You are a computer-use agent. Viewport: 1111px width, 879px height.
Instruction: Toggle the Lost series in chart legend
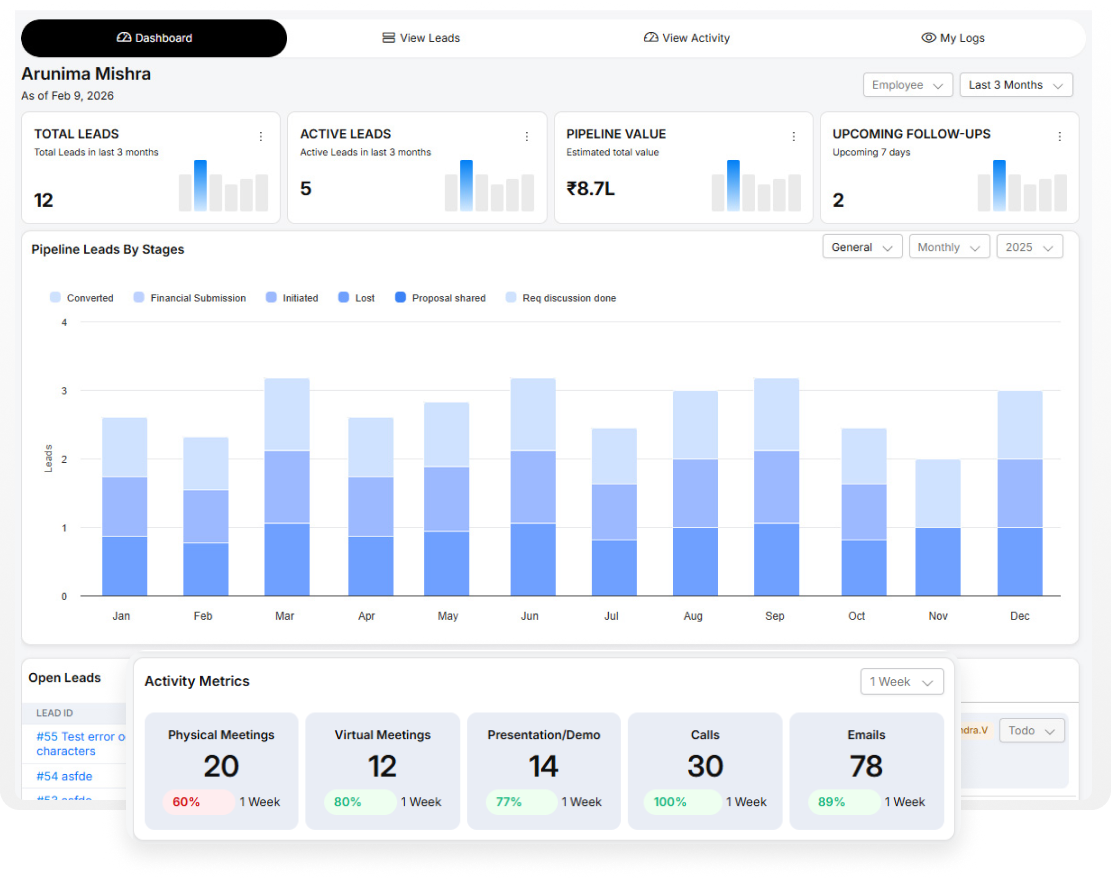(x=356, y=298)
